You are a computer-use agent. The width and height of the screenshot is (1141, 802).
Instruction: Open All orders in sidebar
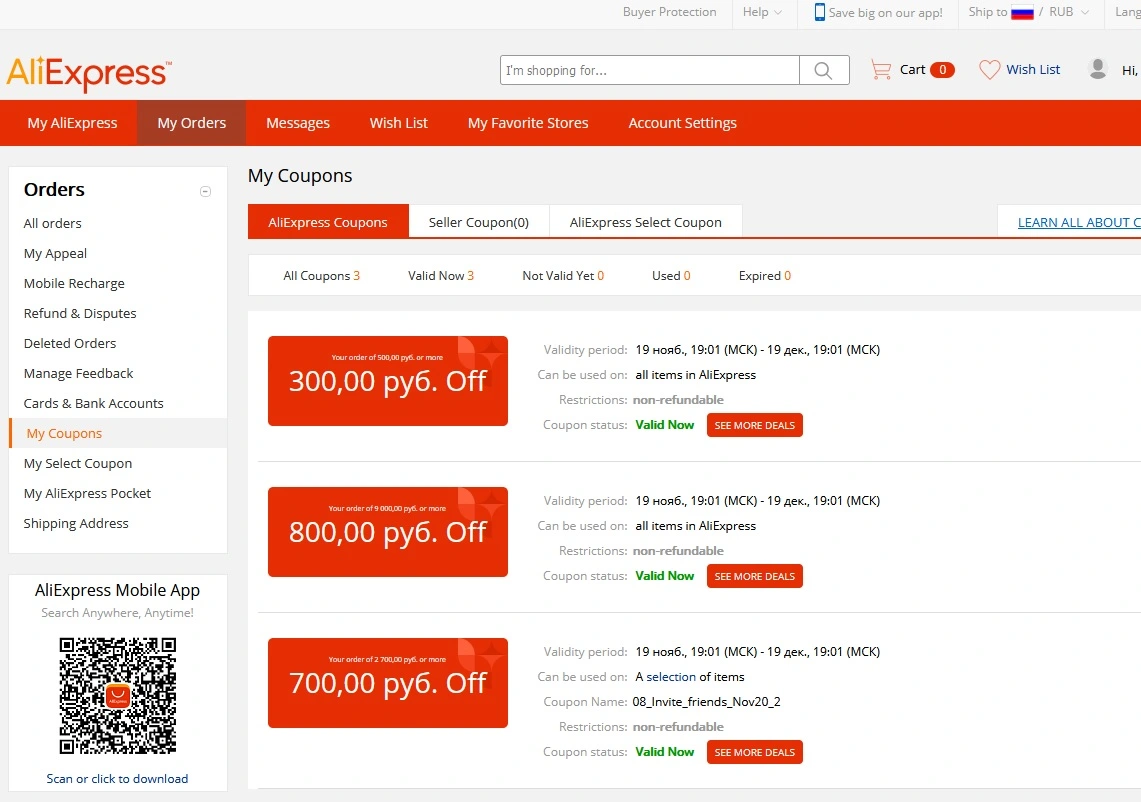(x=52, y=223)
